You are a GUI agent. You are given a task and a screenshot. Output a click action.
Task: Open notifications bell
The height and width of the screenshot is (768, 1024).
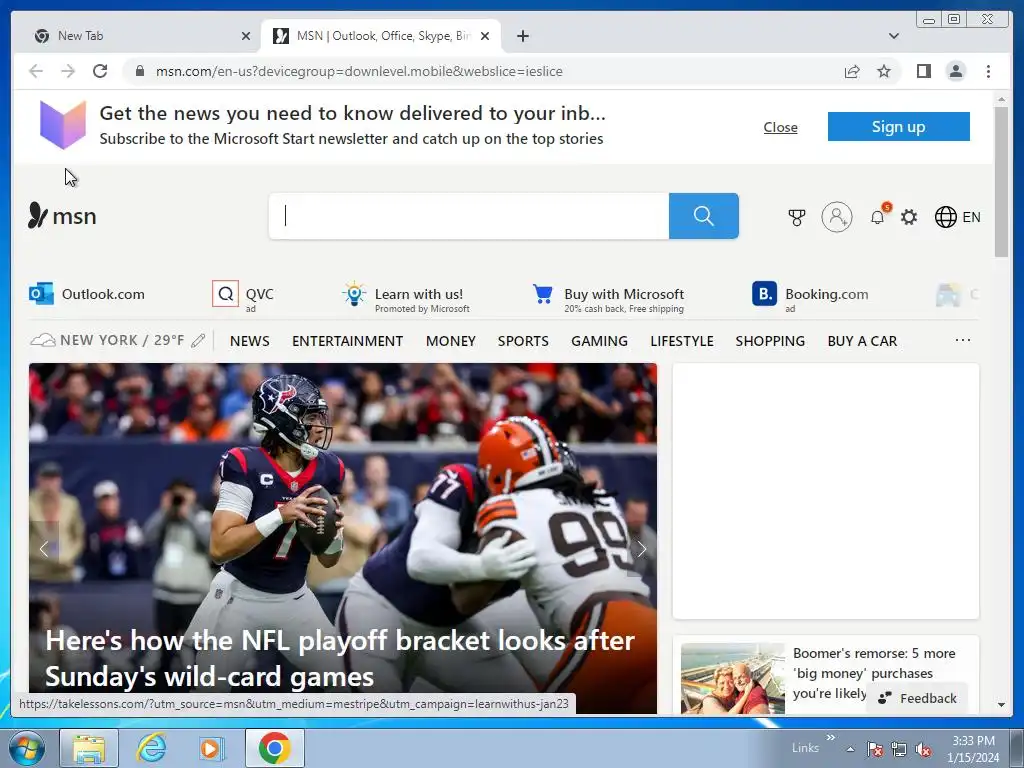(878, 216)
